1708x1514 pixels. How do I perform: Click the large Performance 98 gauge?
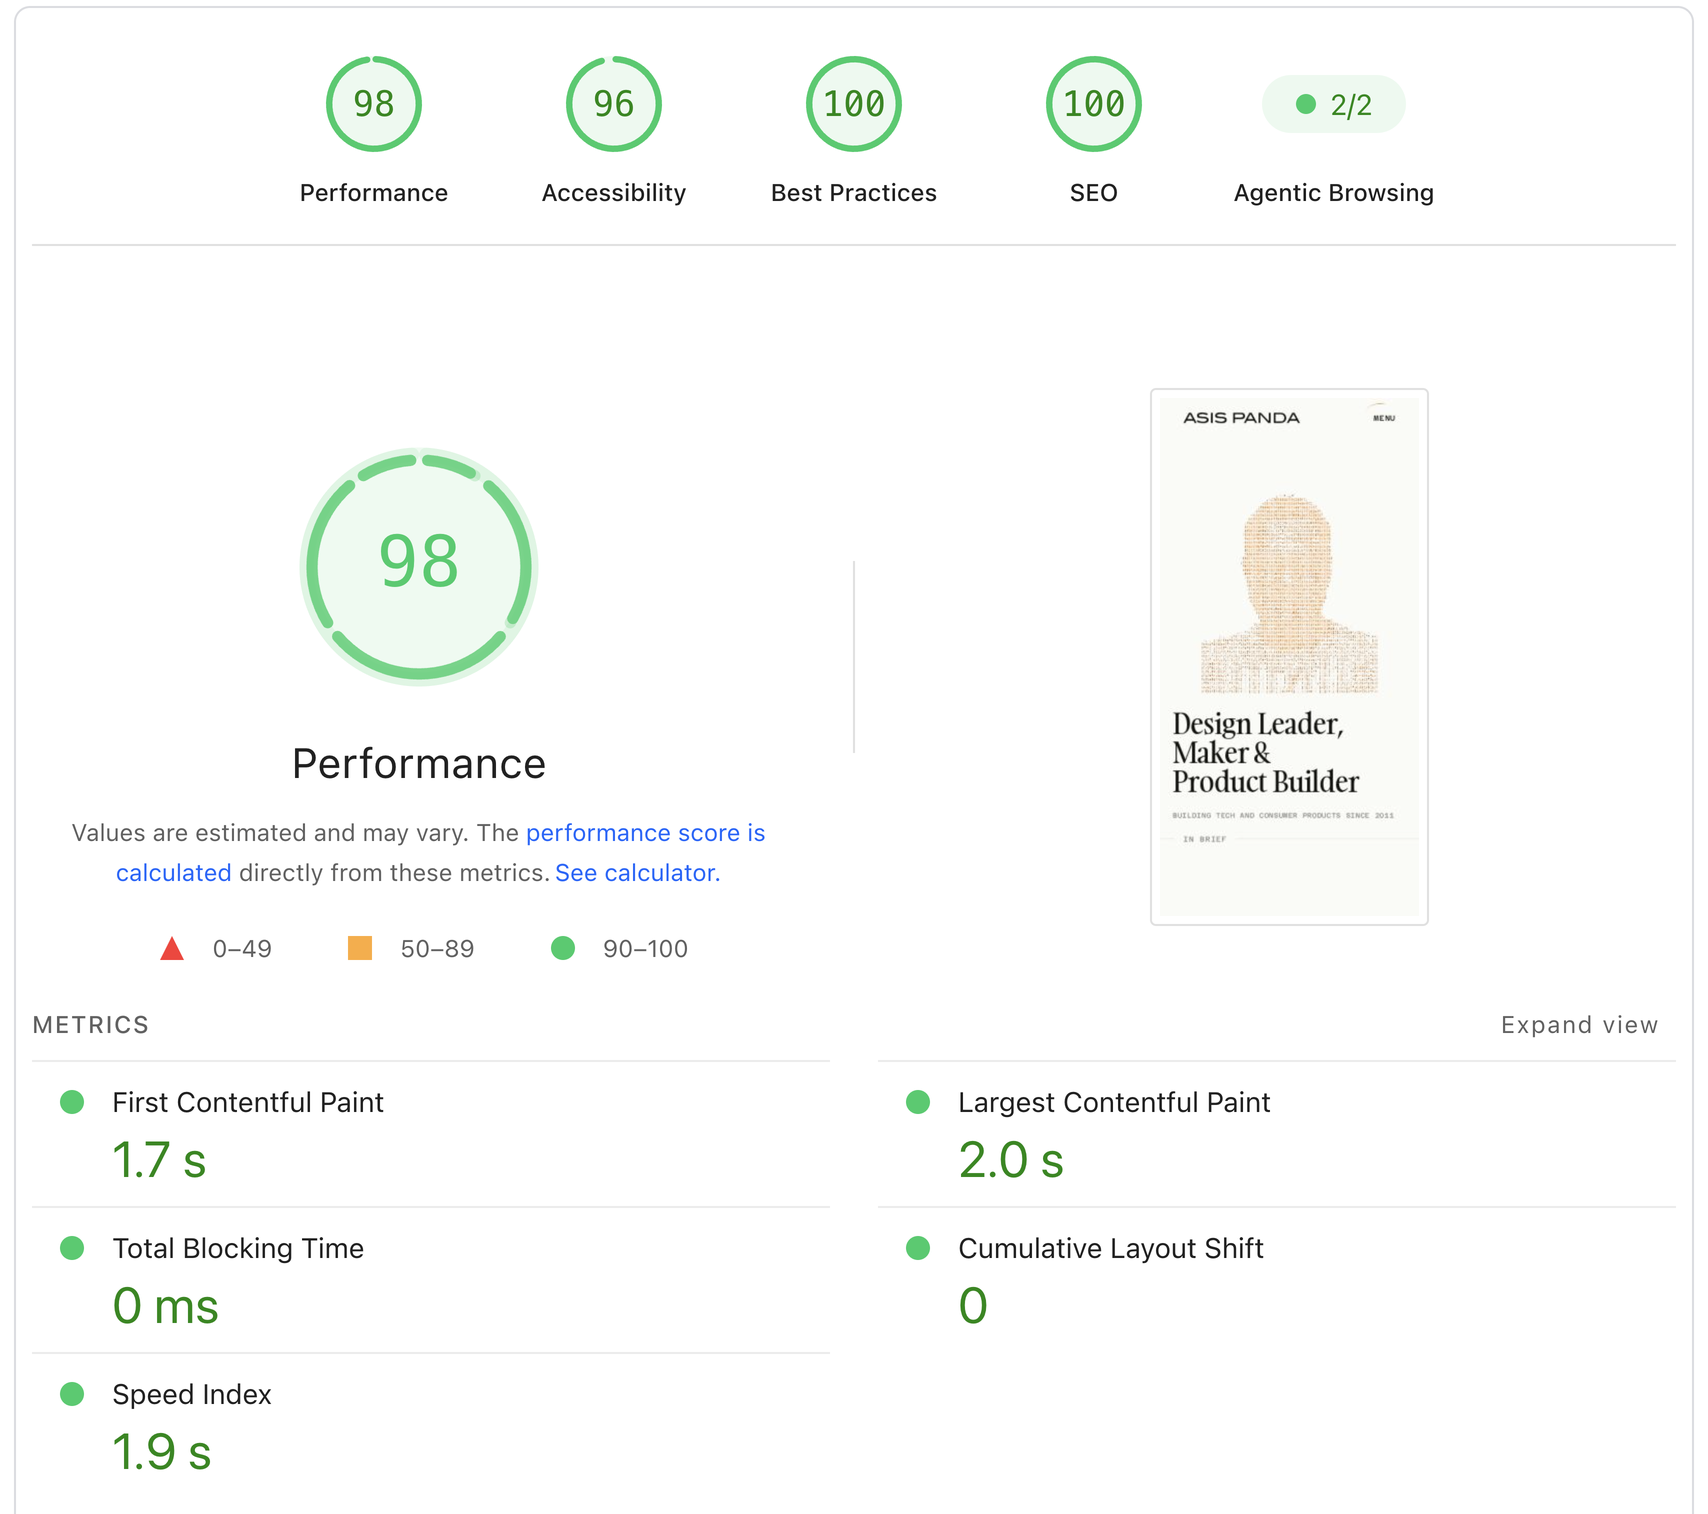click(419, 566)
